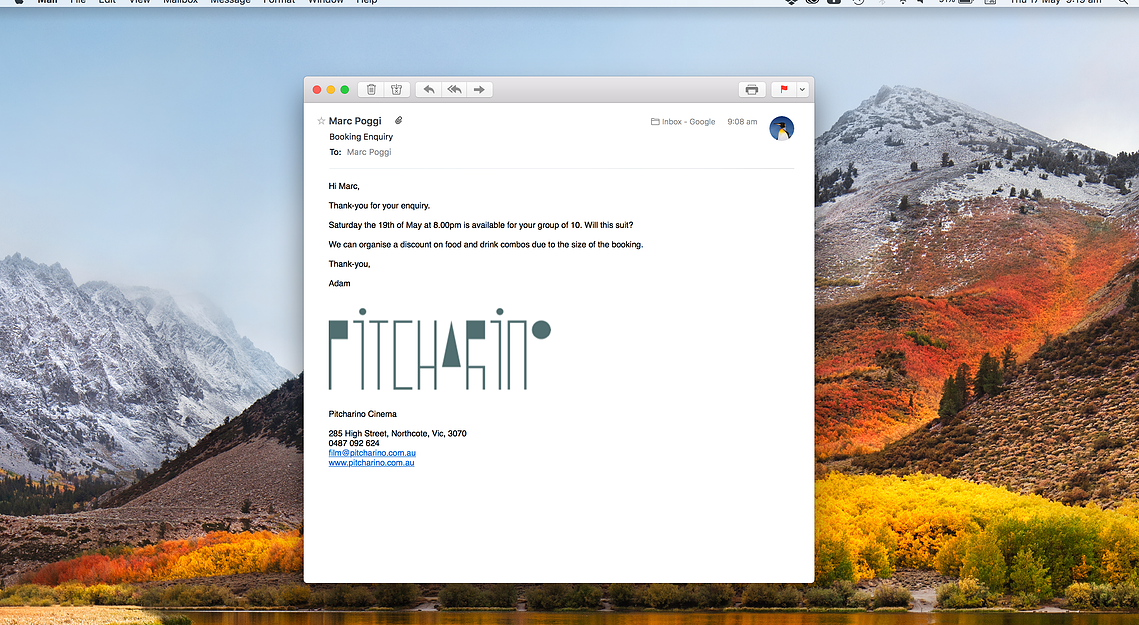1139x625 pixels.
Task: Click the discount on food and drink line
Action: pyautogui.click(x=486, y=245)
